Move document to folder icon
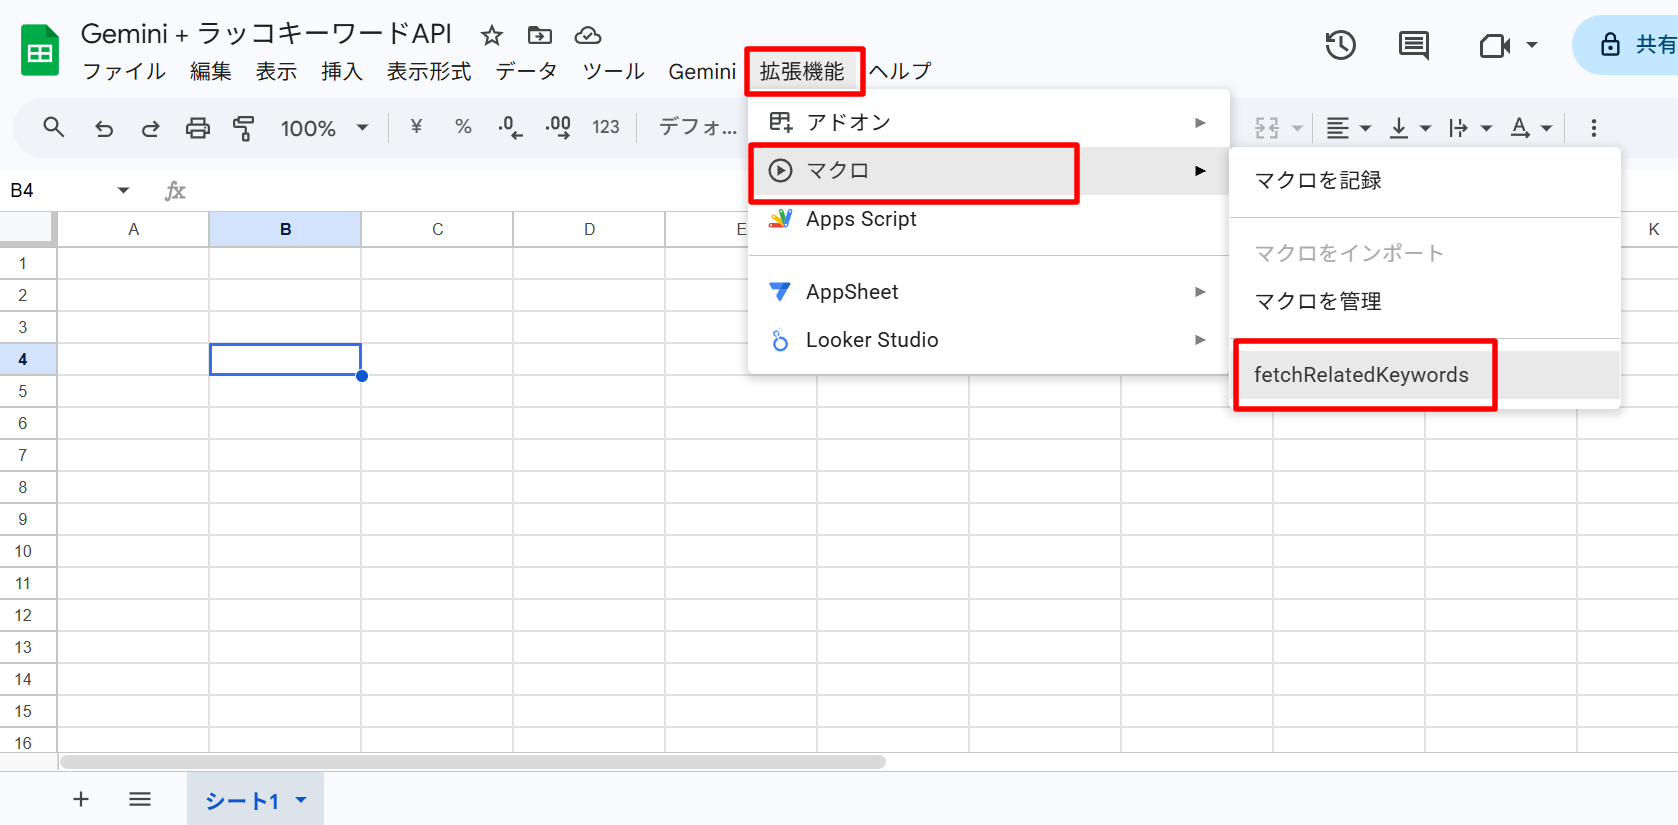 click(x=540, y=36)
